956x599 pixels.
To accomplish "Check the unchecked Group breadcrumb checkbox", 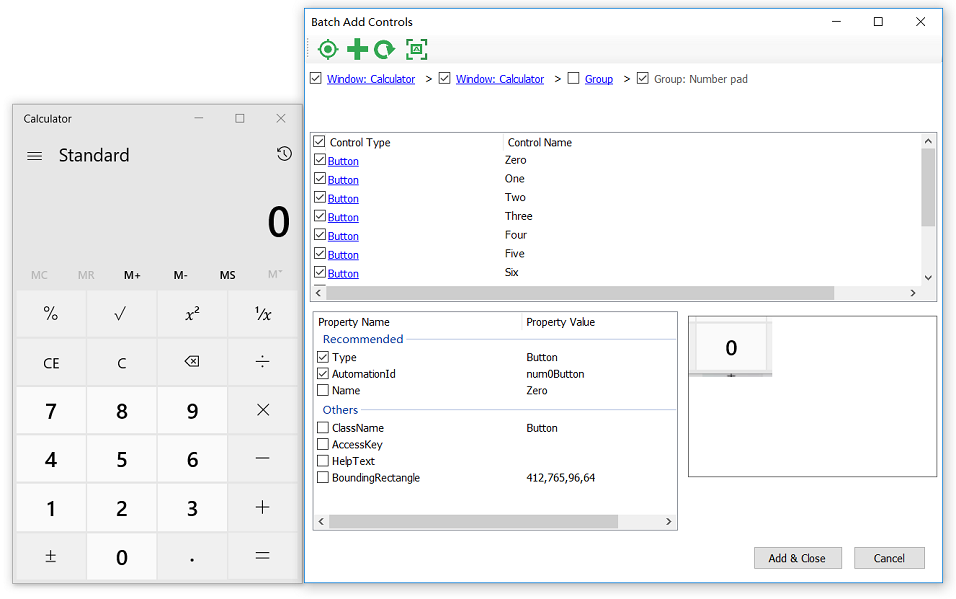I will point(573,79).
